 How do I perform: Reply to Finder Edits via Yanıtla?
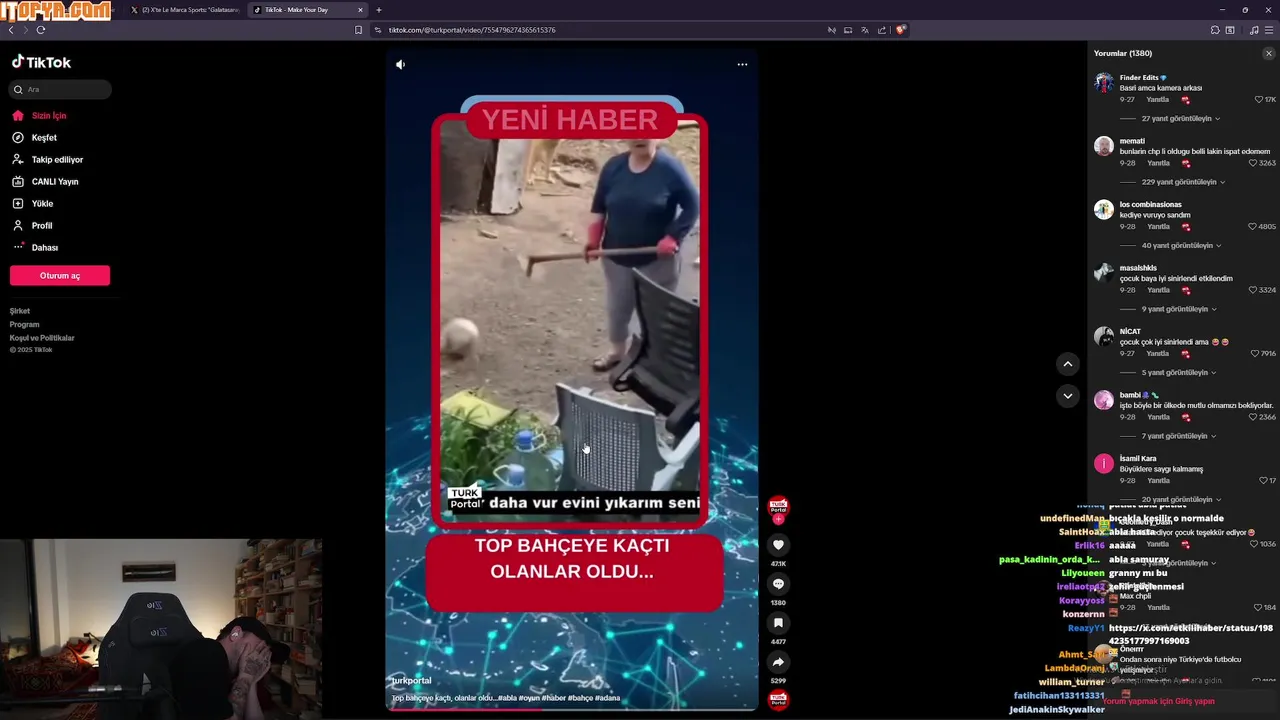1158,100
